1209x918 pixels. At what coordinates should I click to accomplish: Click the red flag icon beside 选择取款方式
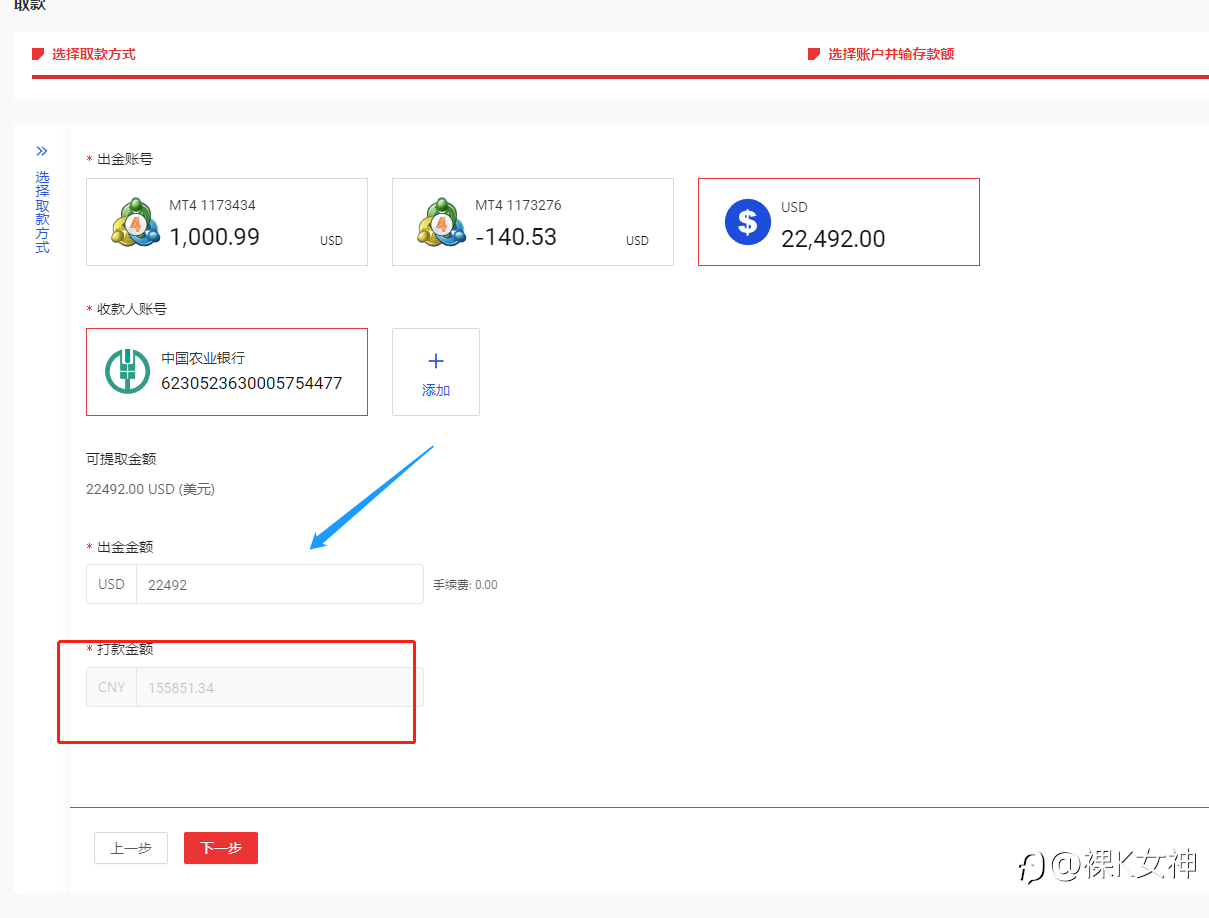pyautogui.click(x=38, y=54)
